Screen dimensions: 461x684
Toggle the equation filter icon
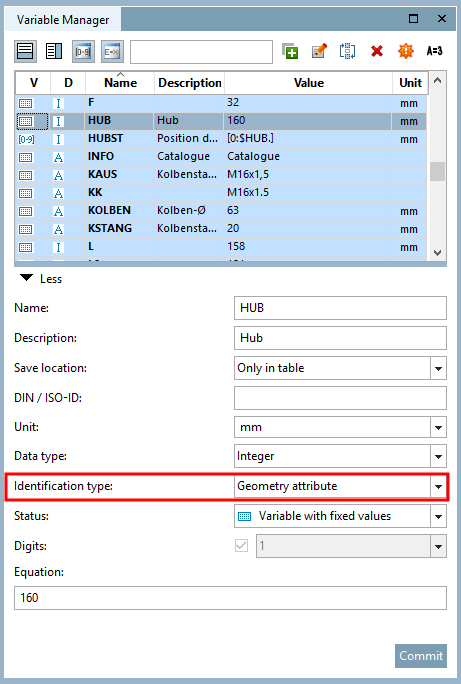click(x=112, y=51)
